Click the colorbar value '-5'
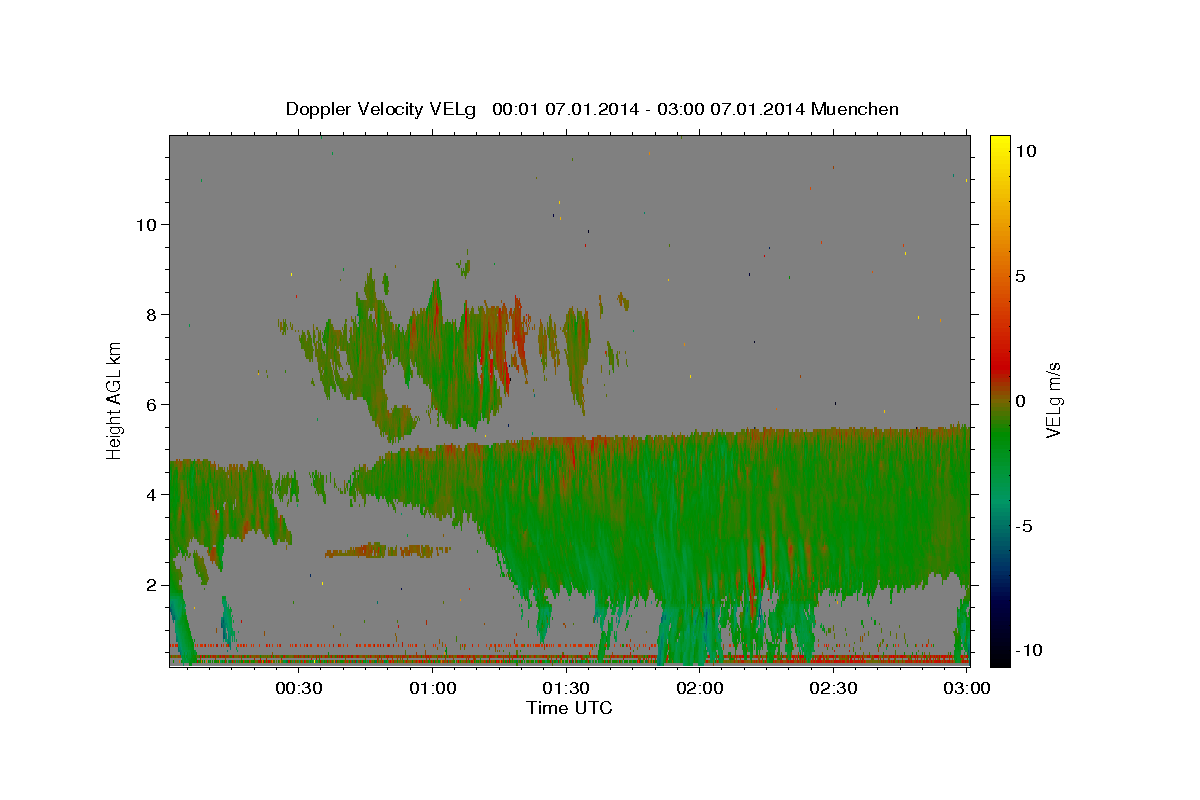Screen dimensions: 1200x800 coord(1024,526)
